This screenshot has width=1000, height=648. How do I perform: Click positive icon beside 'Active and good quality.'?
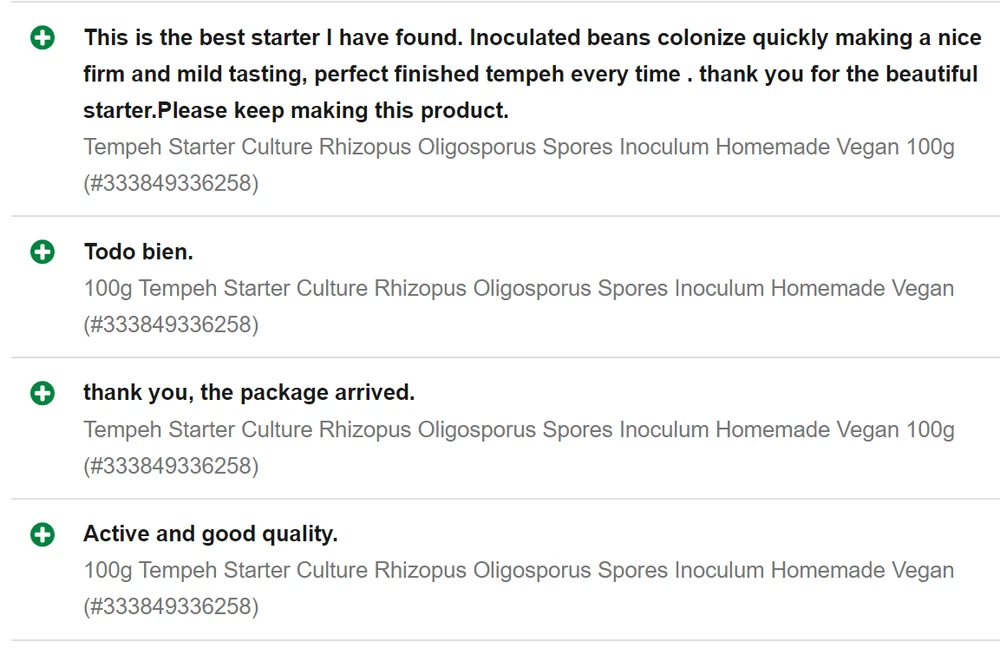click(42, 535)
